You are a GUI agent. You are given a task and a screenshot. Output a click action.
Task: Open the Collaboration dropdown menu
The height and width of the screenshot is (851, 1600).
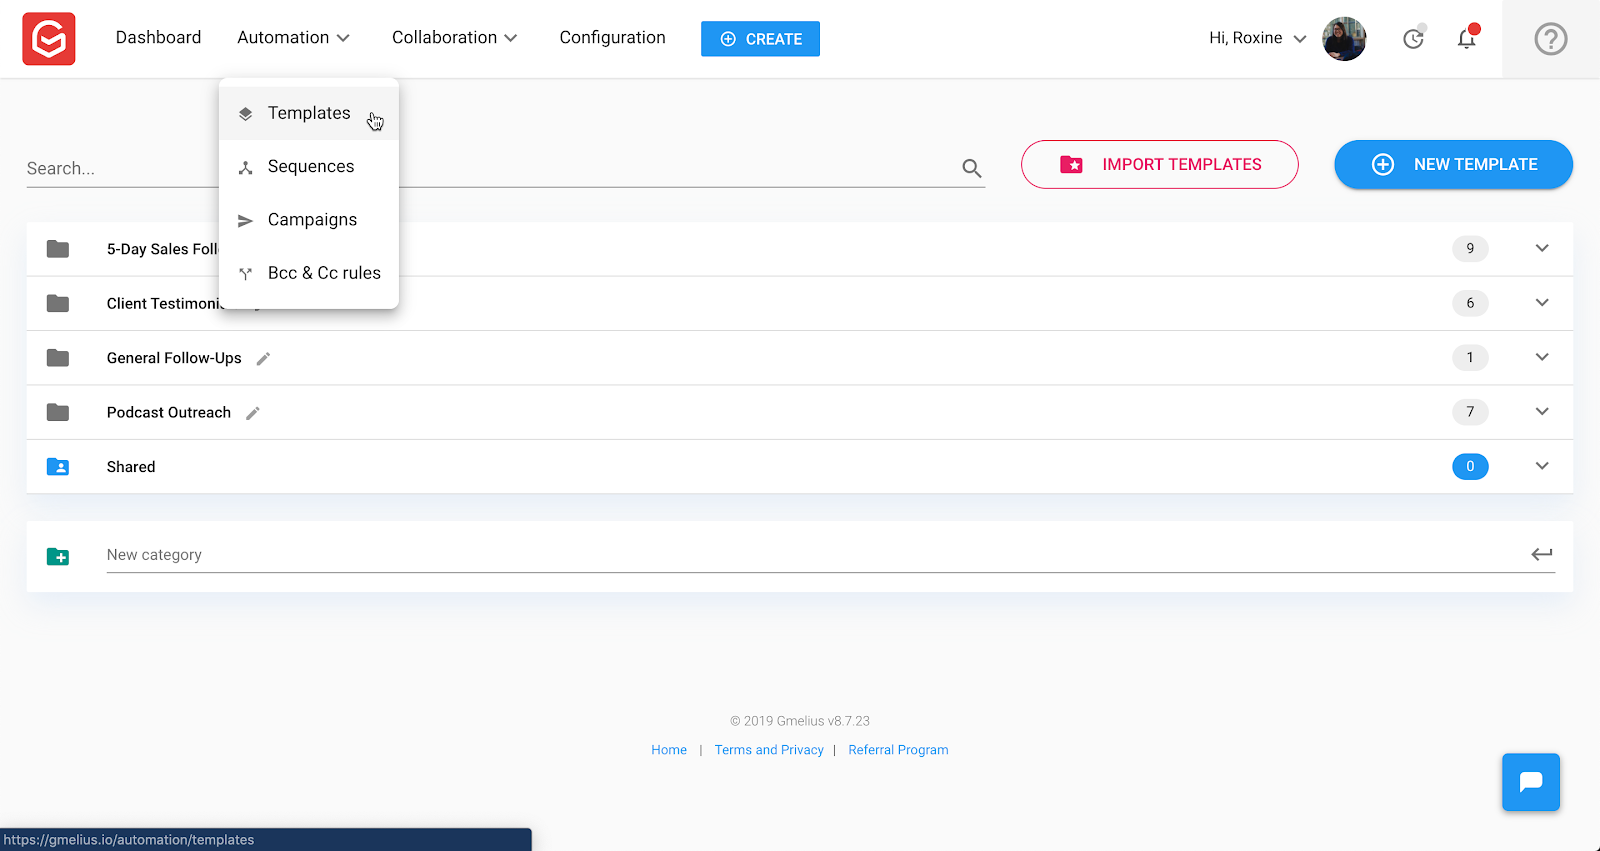point(454,37)
